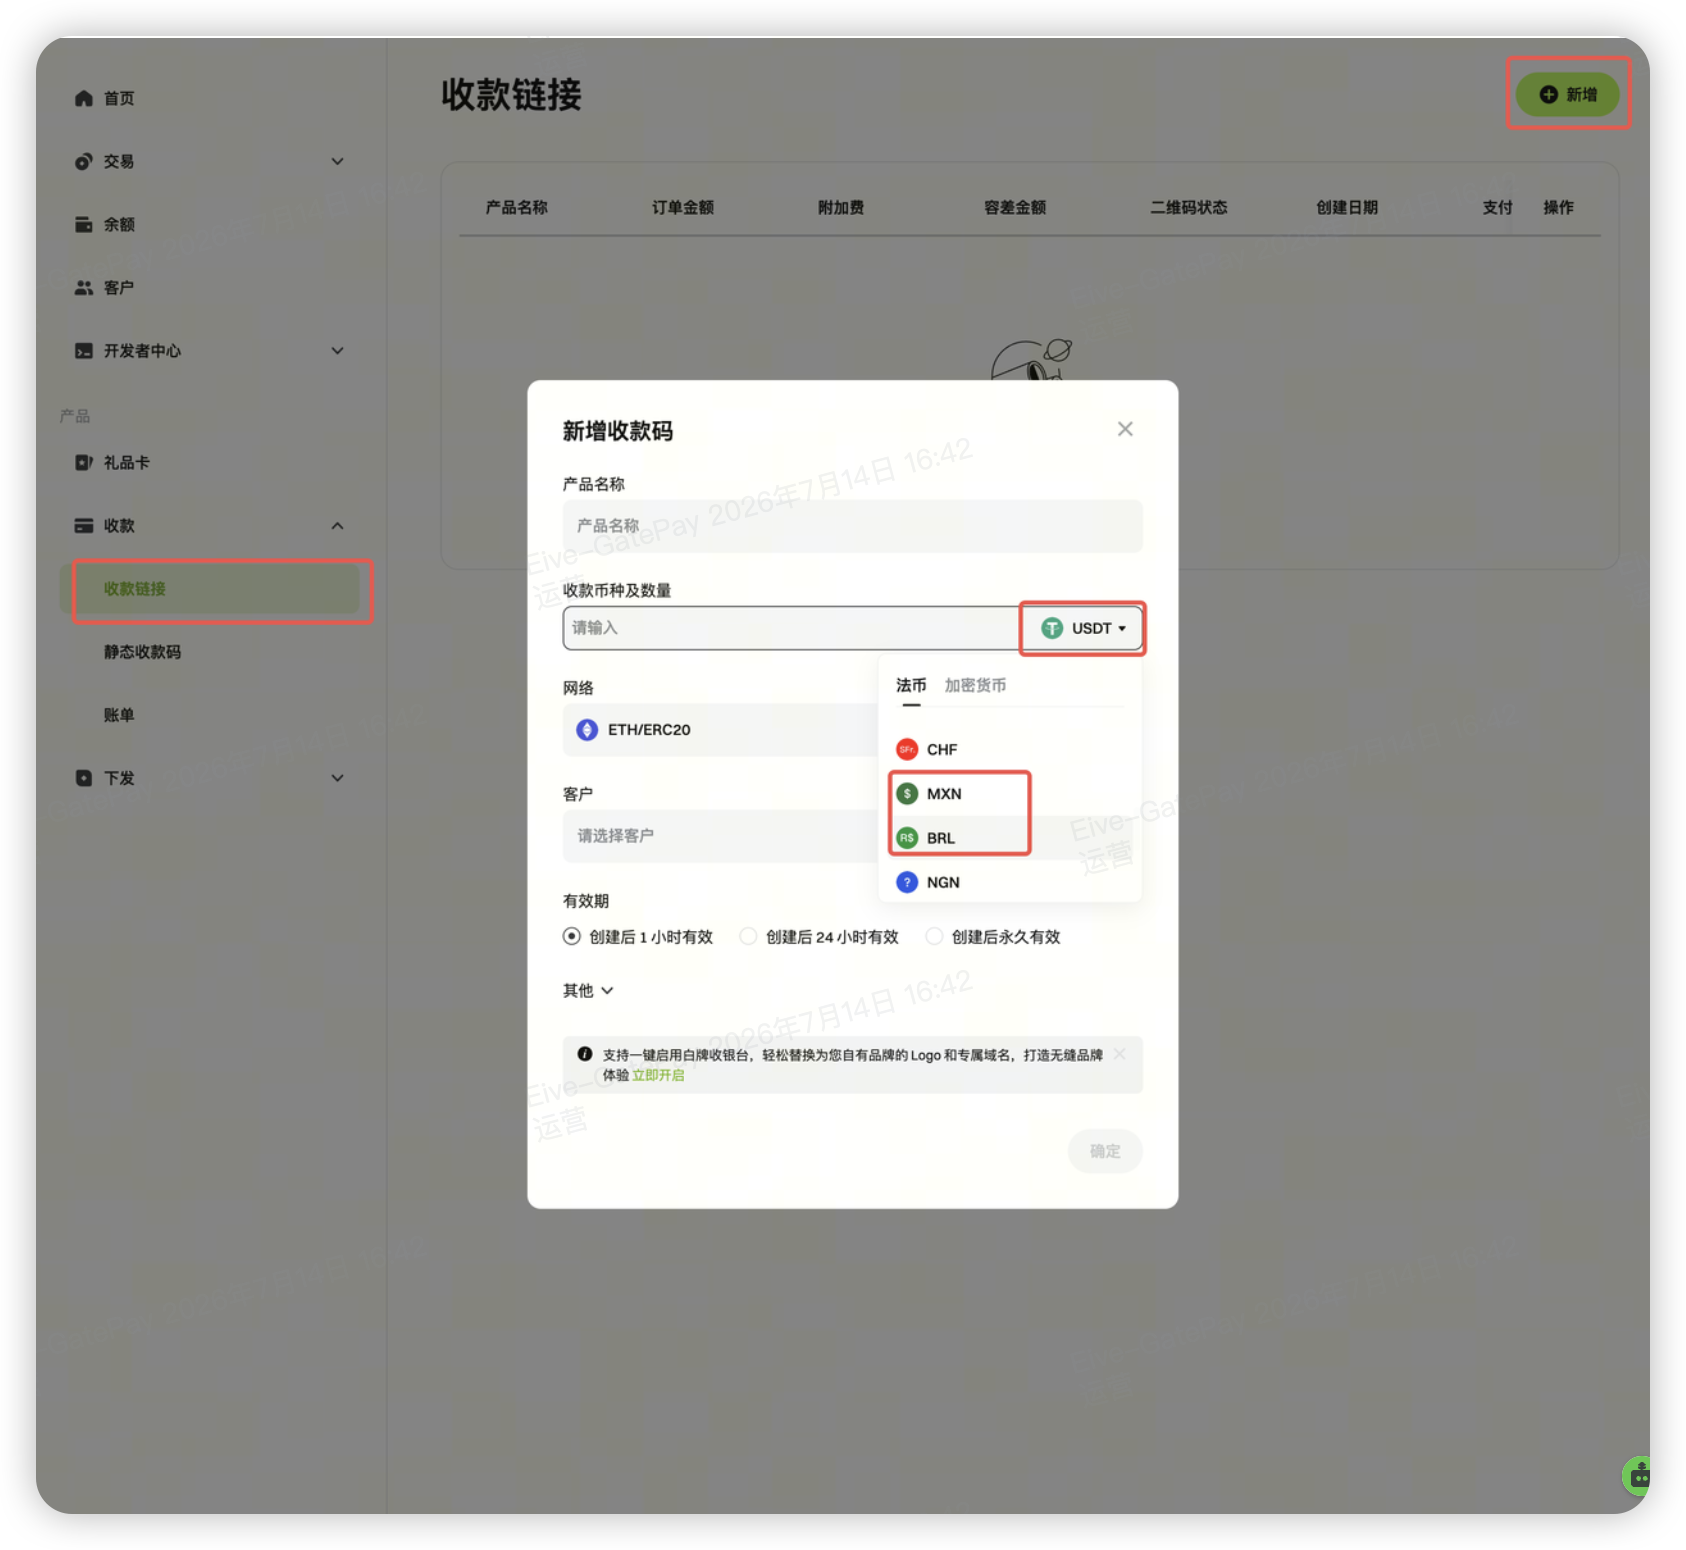This screenshot has width=1686, height=1550.
Task: Click the BRL currency icon
Action: 907,838
